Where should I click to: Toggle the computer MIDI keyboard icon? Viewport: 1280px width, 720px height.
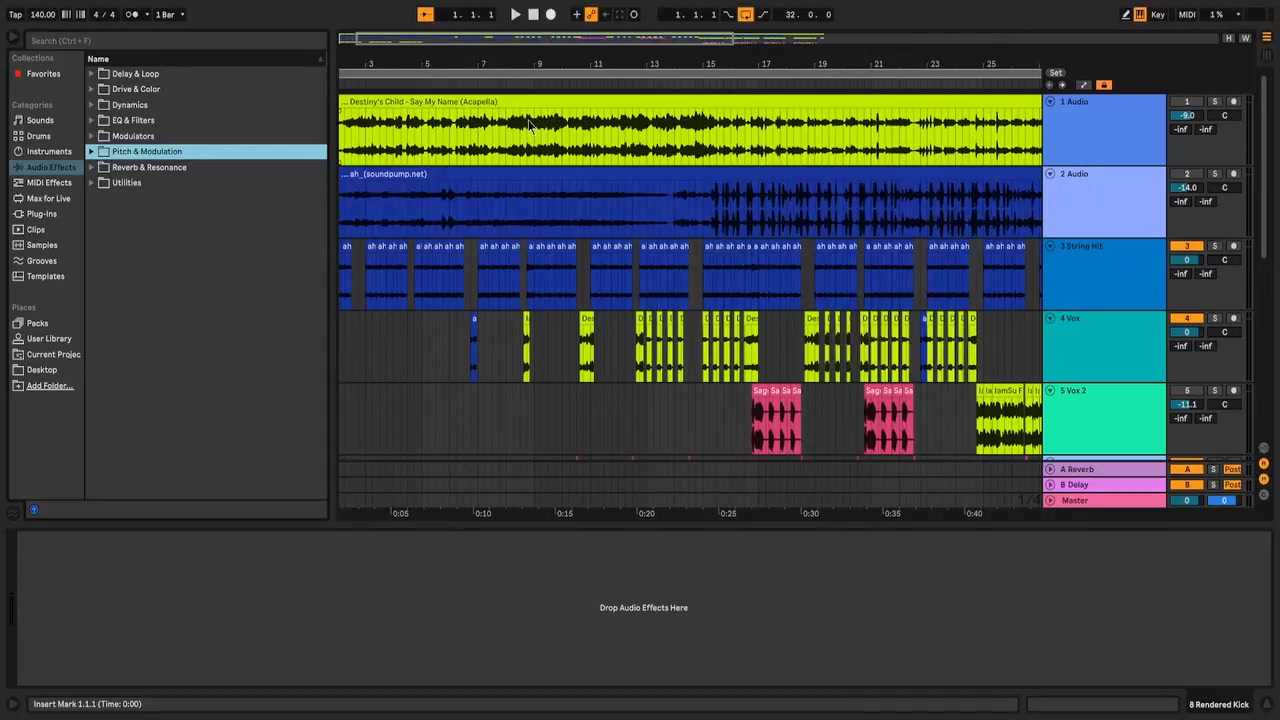1140,15
